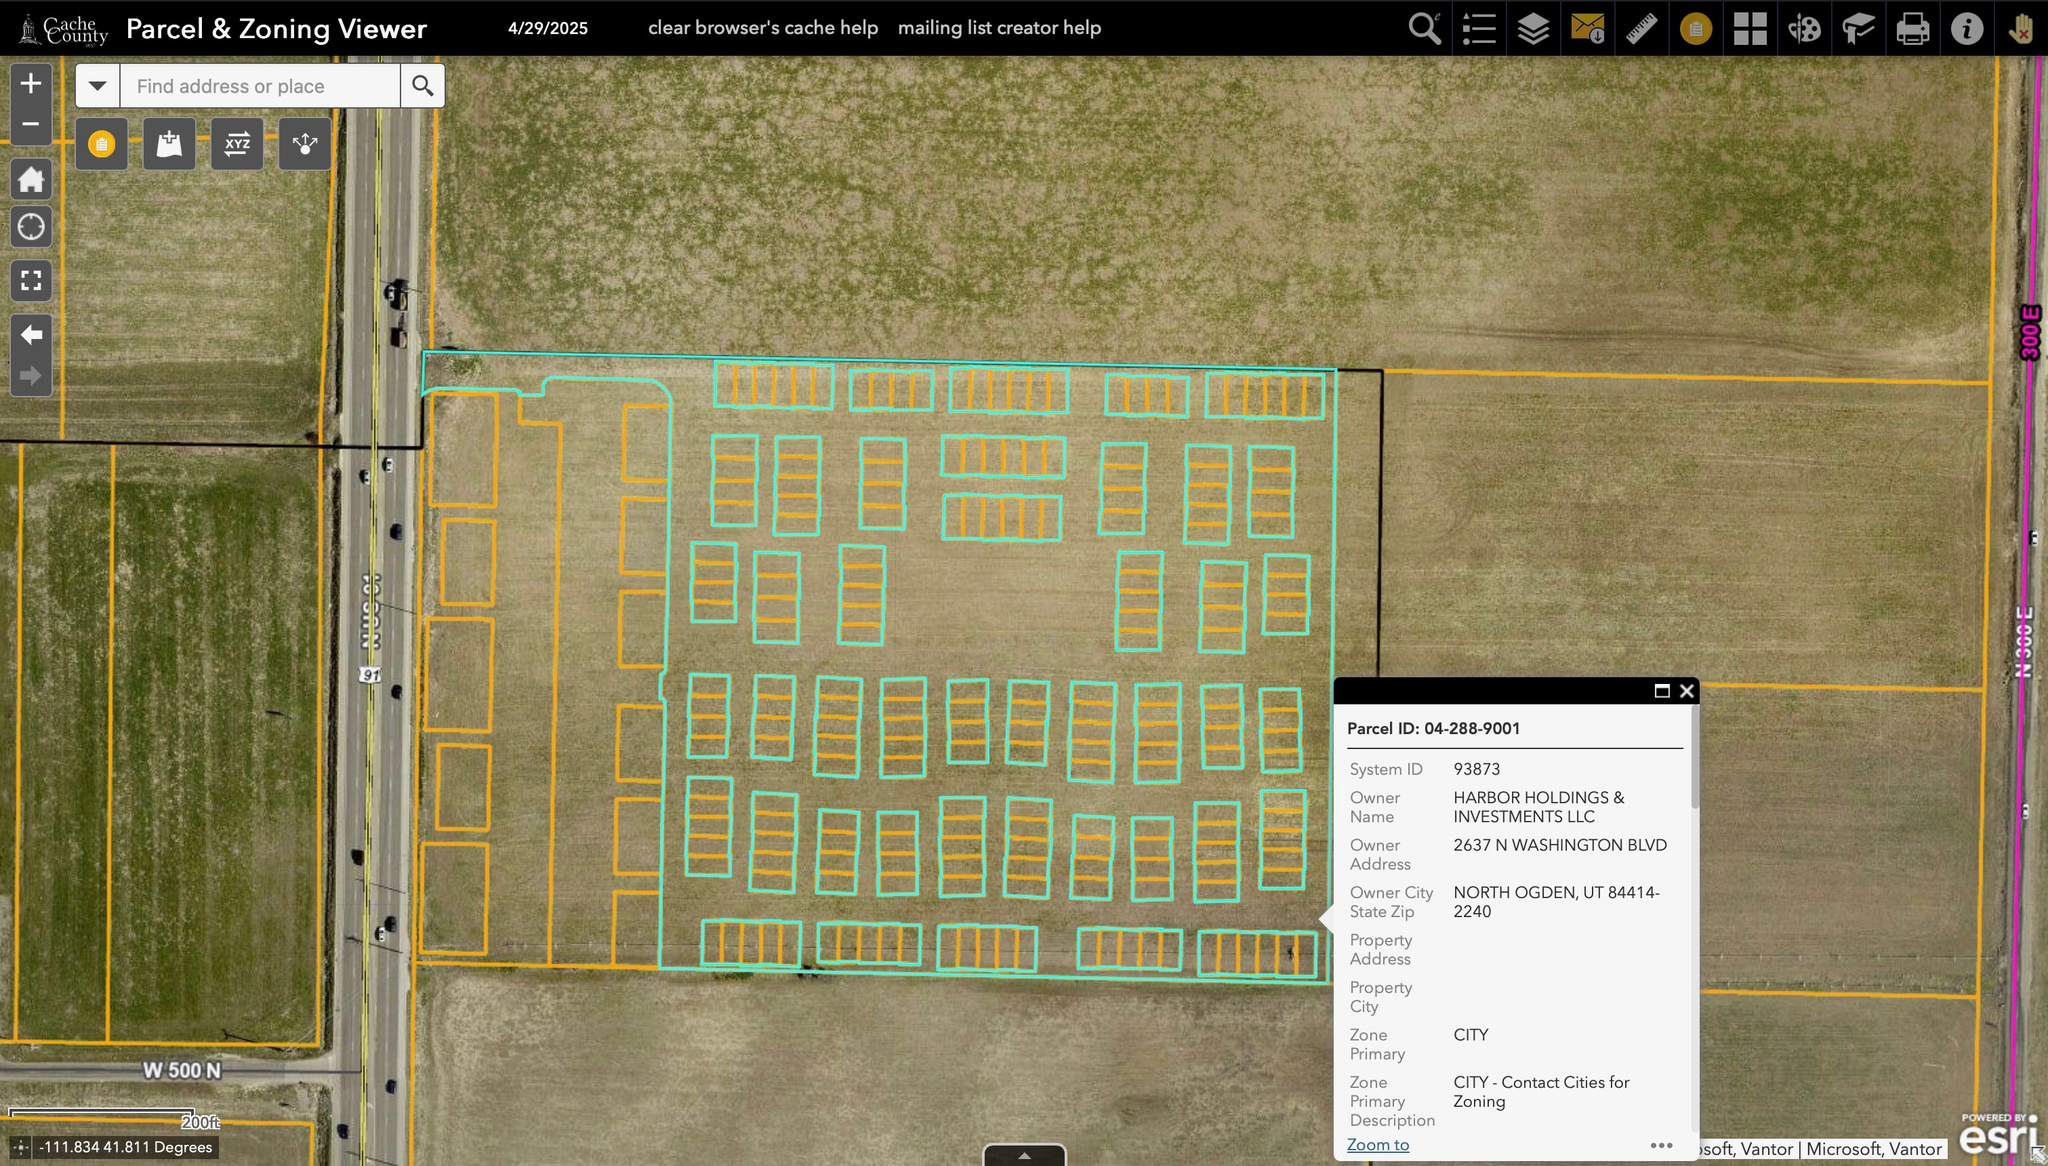Open popup more options ellipsis
The width and height of the screenshot is (2048, 1166).
(x=1661, y=1145)
